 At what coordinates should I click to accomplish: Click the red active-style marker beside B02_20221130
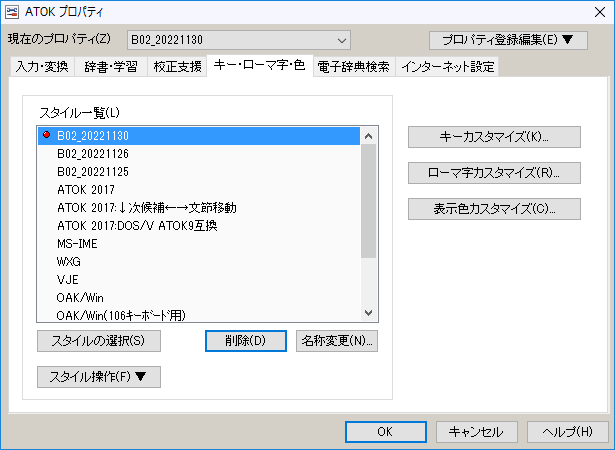47,135
